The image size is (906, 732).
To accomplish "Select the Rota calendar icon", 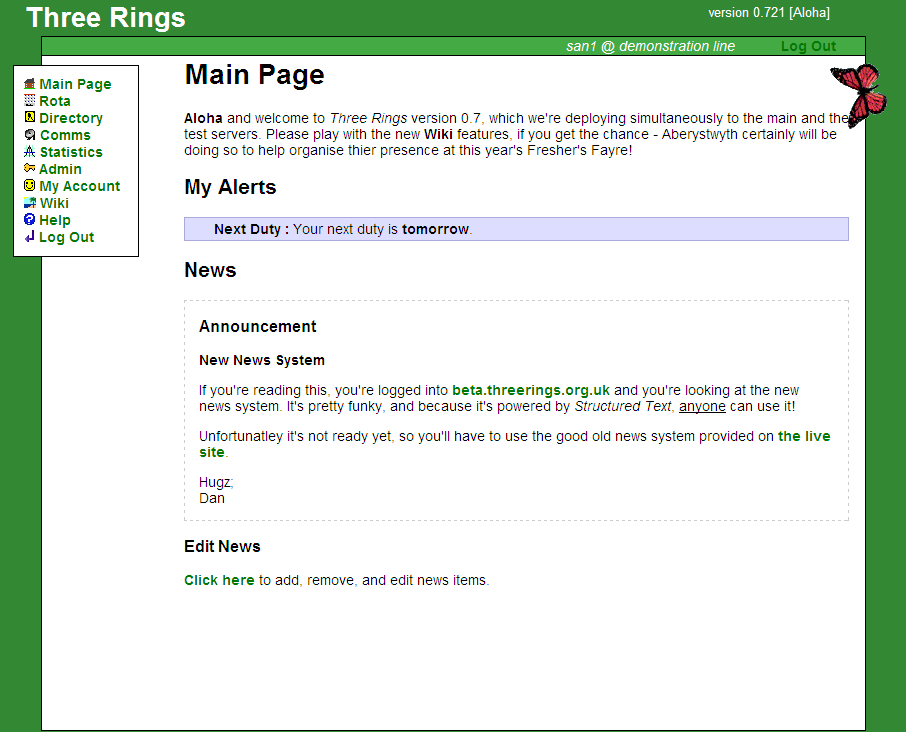I will click(30, 101).
